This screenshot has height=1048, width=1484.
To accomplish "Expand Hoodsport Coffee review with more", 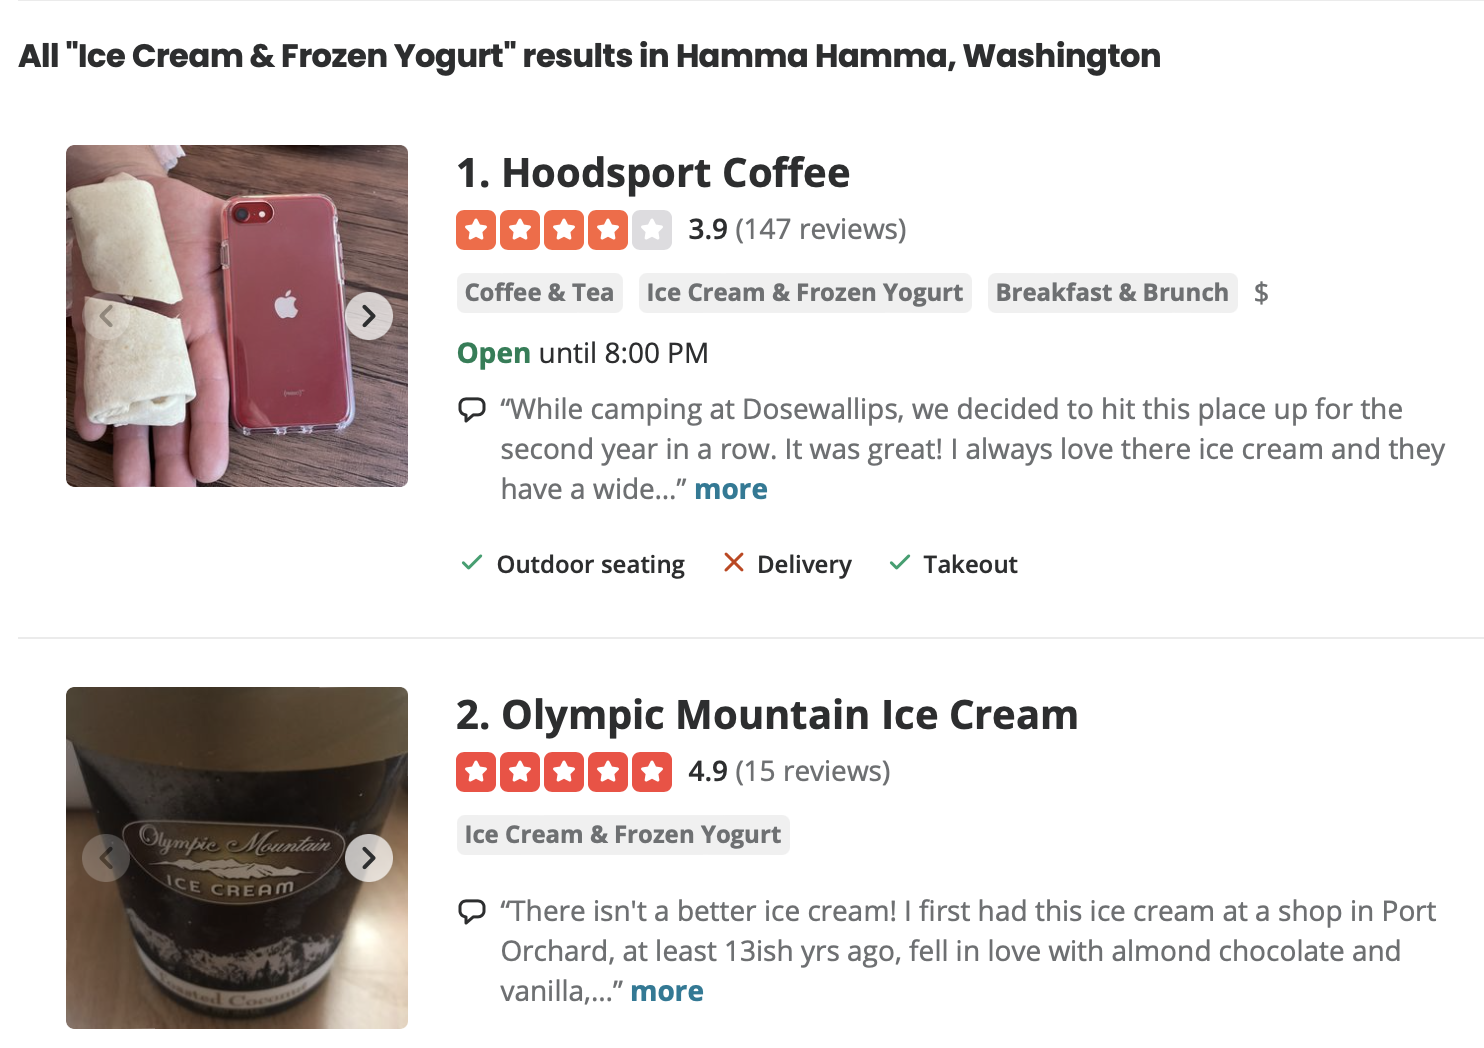I will point(731,490).
